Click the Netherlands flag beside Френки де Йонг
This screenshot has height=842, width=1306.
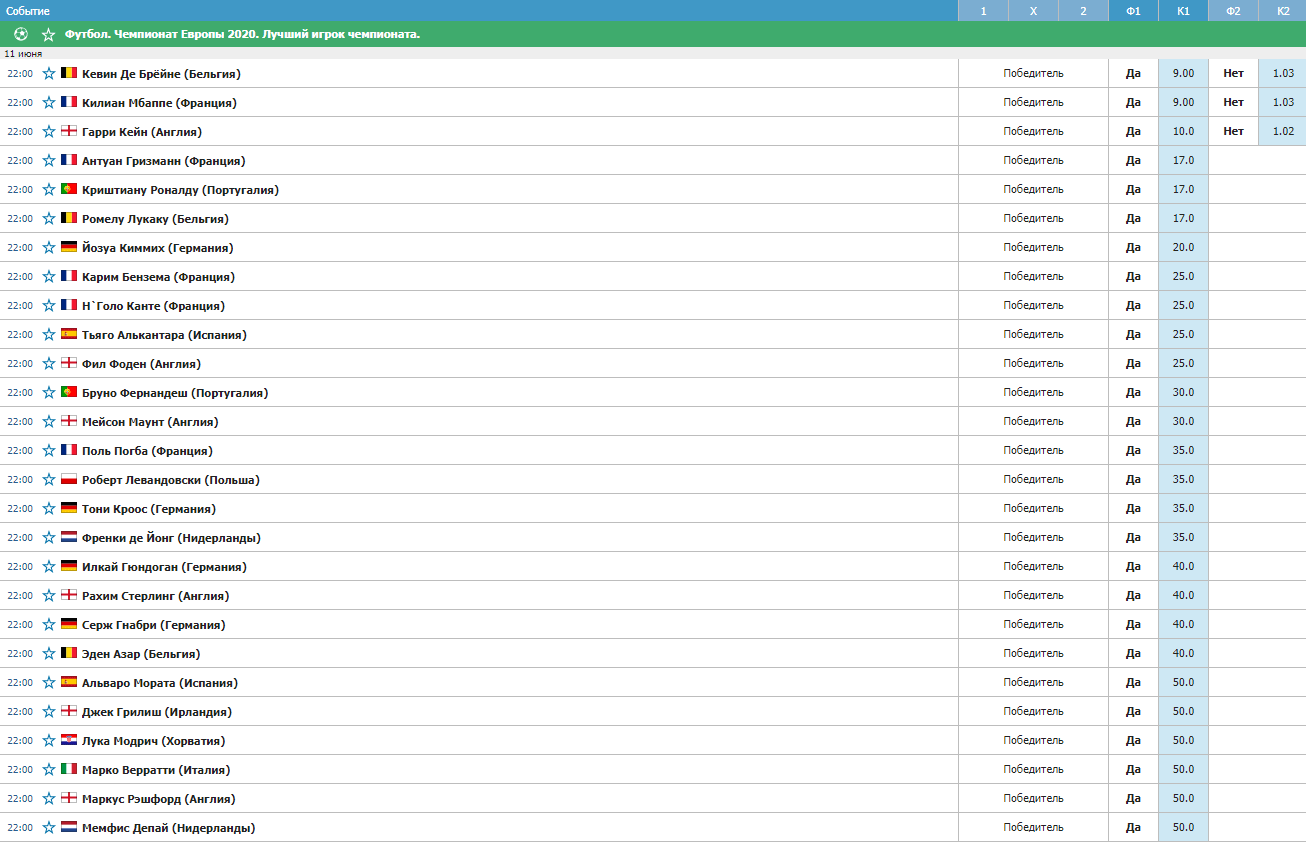69,537
